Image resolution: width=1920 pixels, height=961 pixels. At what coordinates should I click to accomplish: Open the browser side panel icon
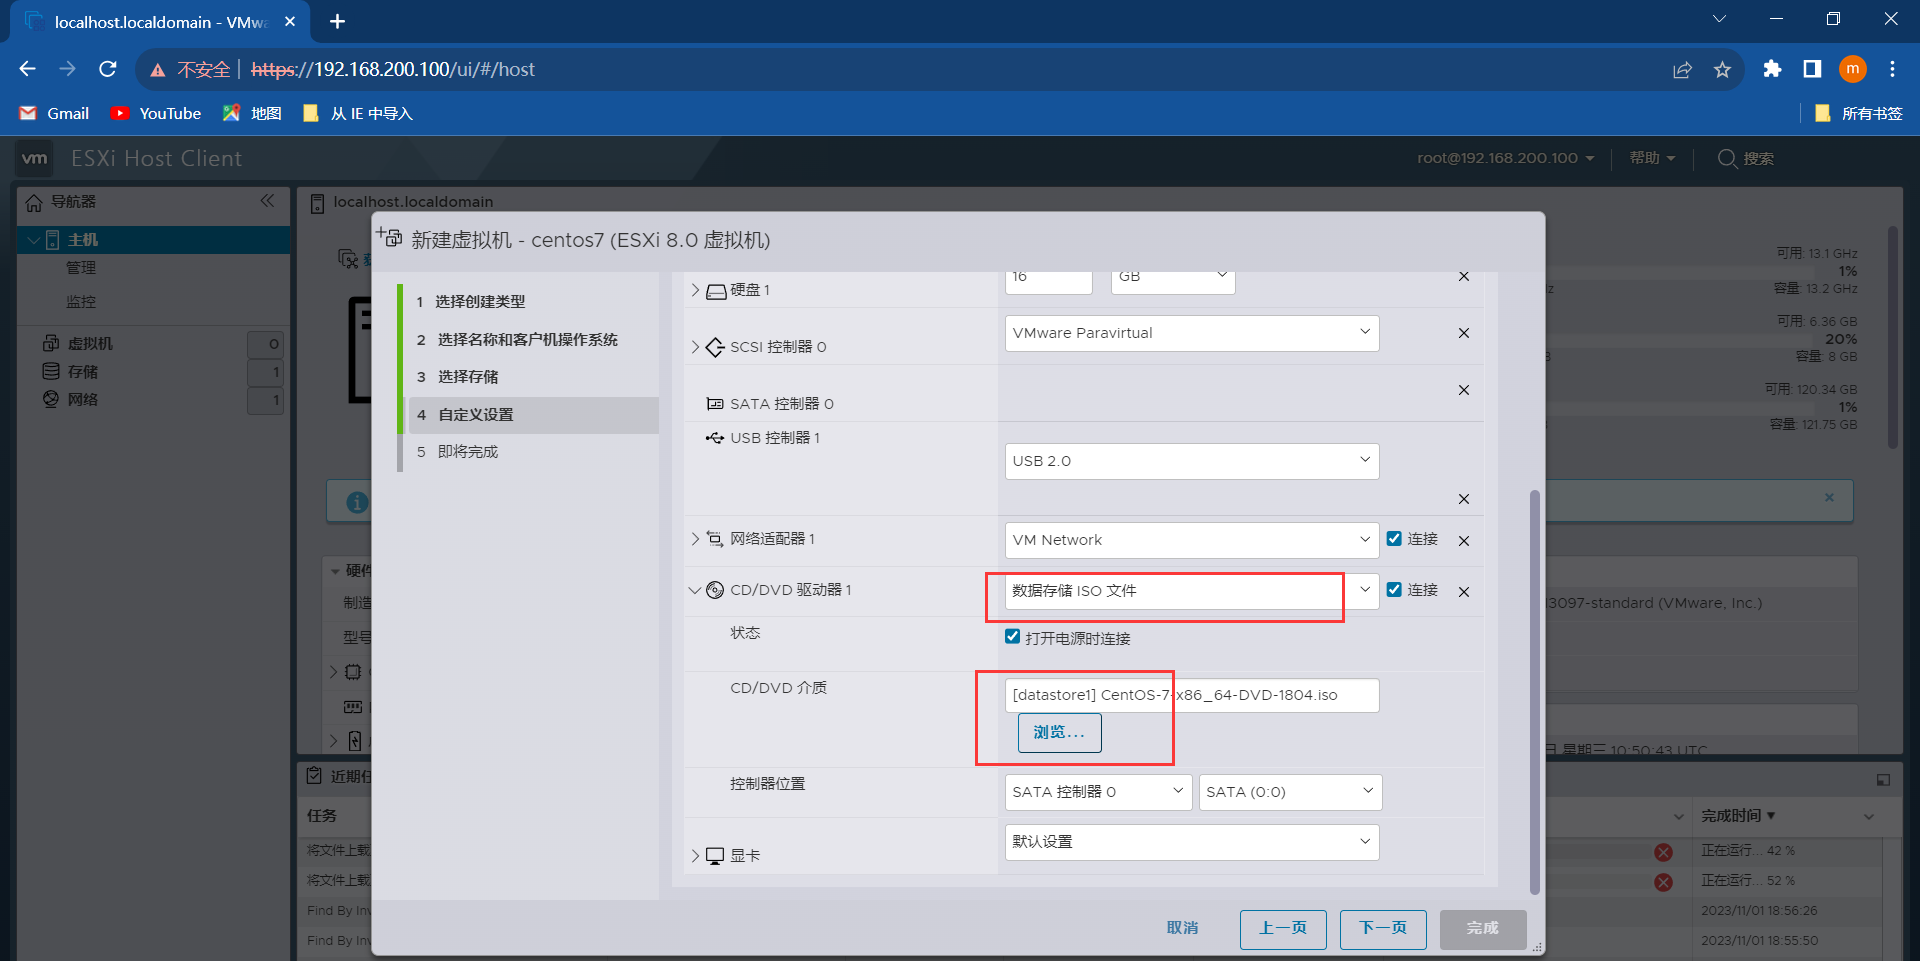click(1812, 69)
